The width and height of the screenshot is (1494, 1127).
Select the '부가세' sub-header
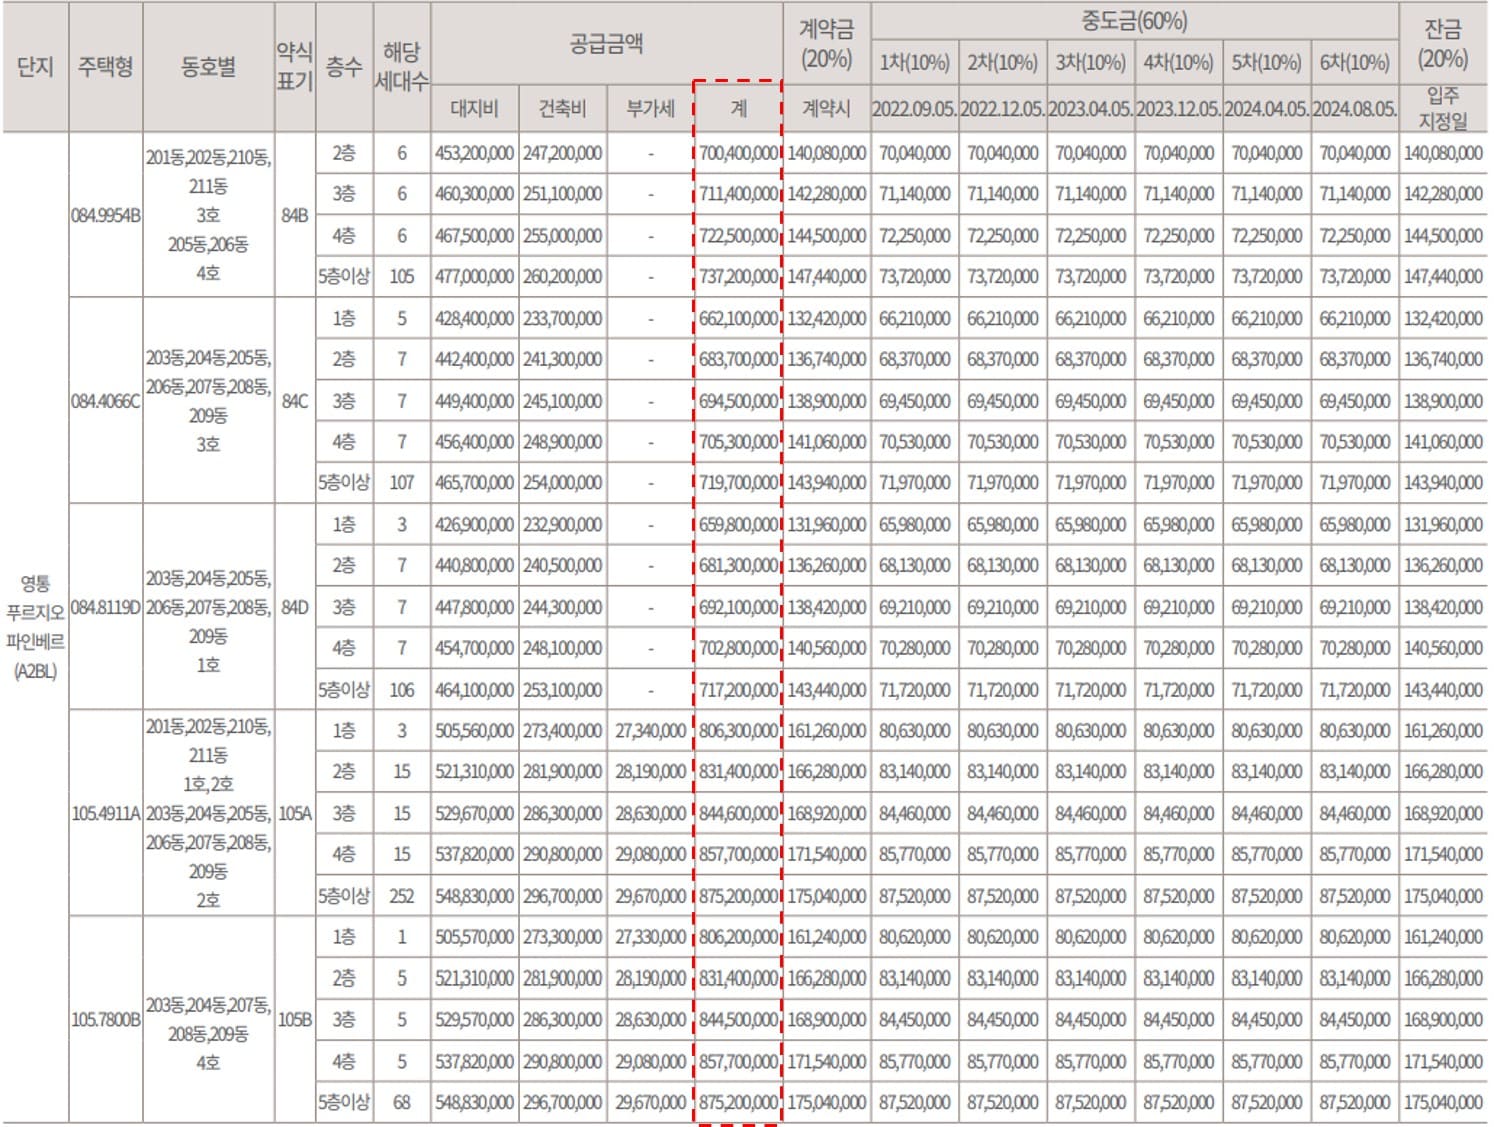point(650,108)
